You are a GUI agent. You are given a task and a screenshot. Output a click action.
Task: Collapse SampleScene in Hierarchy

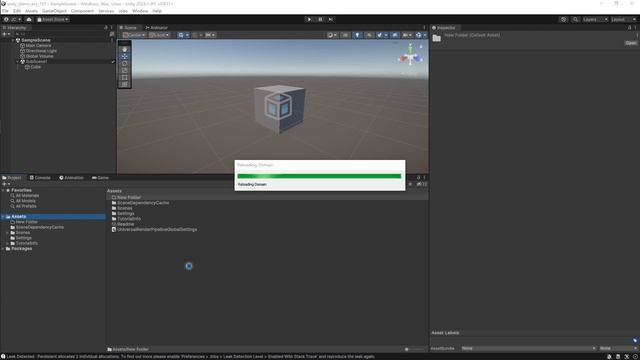pyautogui.click(x=13, y=40)
